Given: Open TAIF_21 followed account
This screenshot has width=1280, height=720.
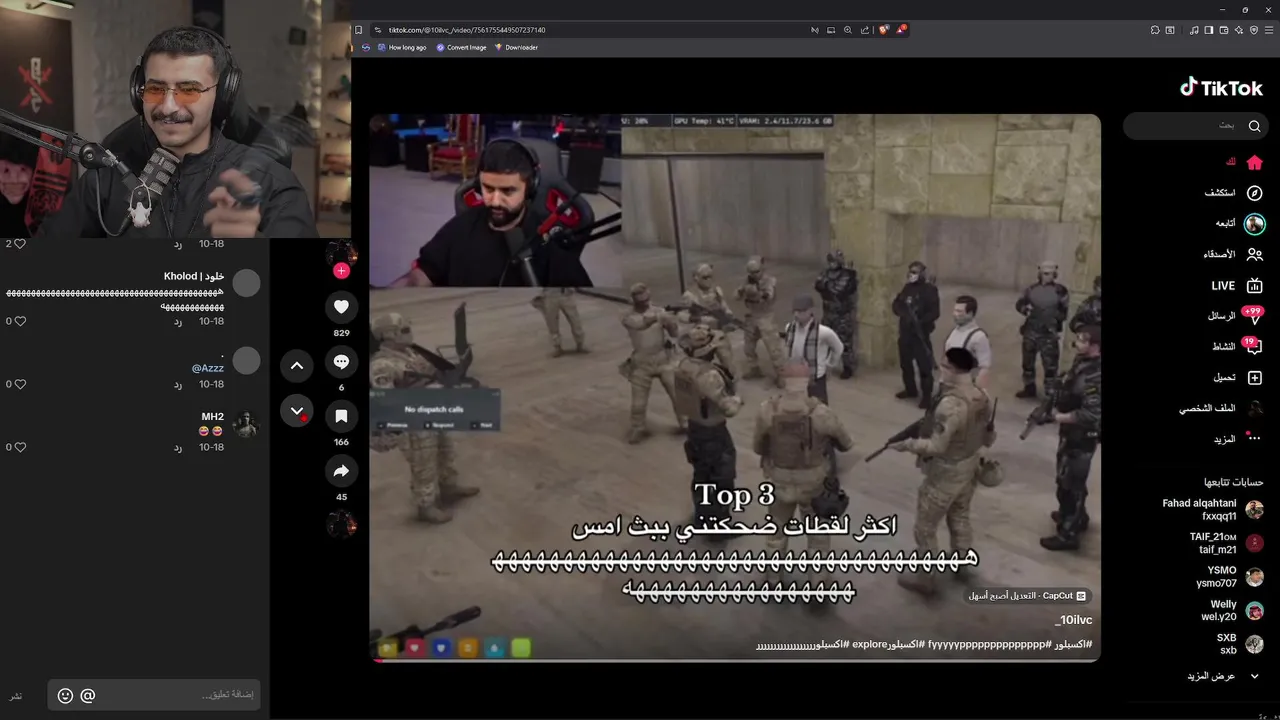Looking at the screenshot, I should tap(1227, 543).
